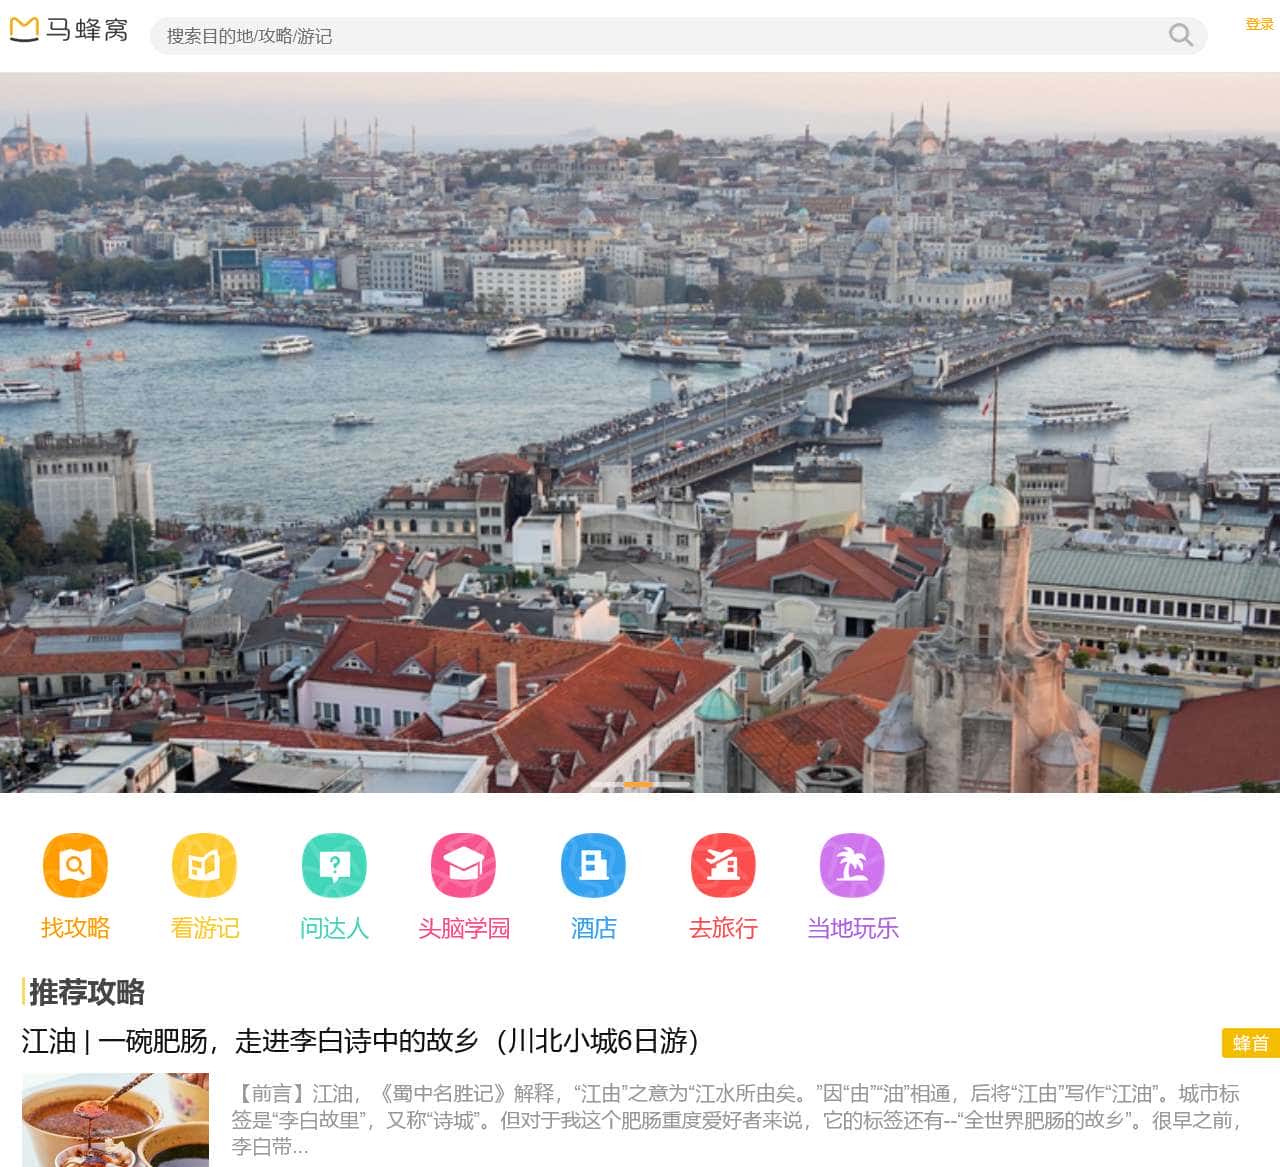
Task: Click the 问达人 question mark icon
Action: [x=334, y=866]
